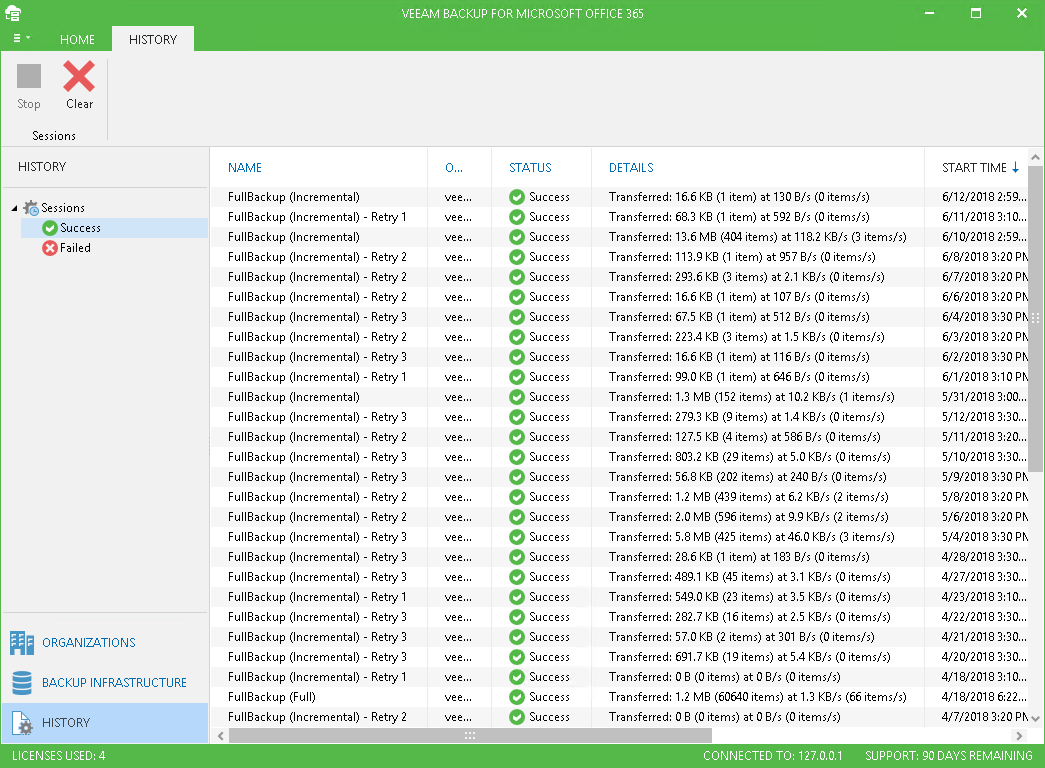
Task: Select the HISTORY ribbon tab
Action: point(153,39)
